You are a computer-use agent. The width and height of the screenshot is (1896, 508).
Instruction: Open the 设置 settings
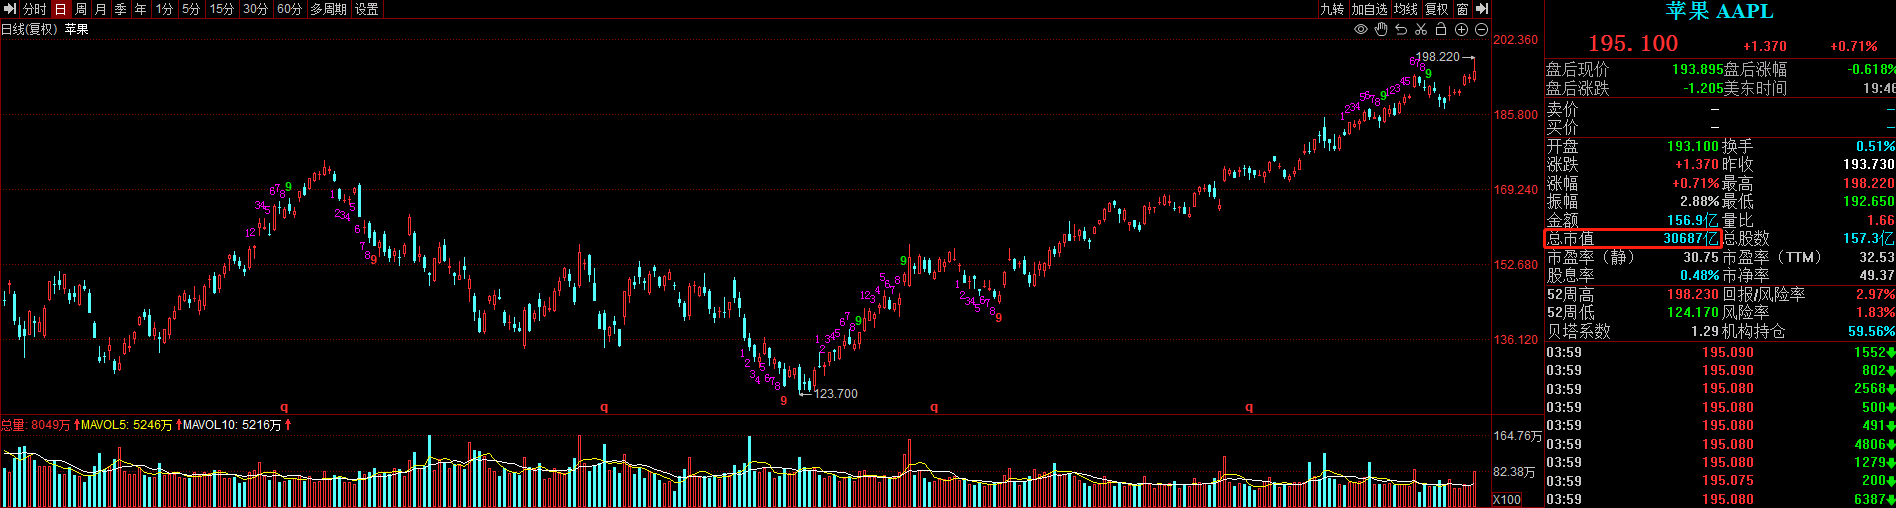click(367, 9)
